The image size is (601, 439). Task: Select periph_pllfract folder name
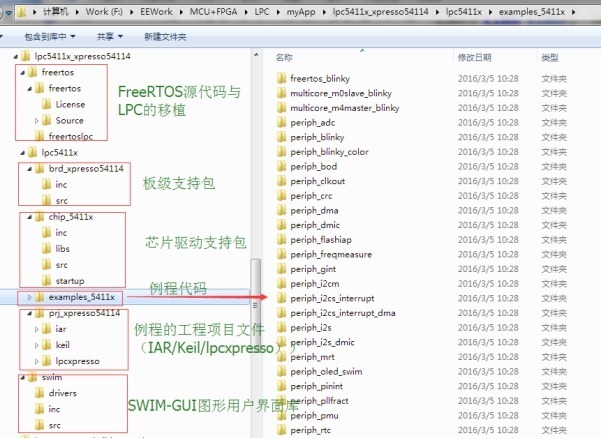coord(319,401)
